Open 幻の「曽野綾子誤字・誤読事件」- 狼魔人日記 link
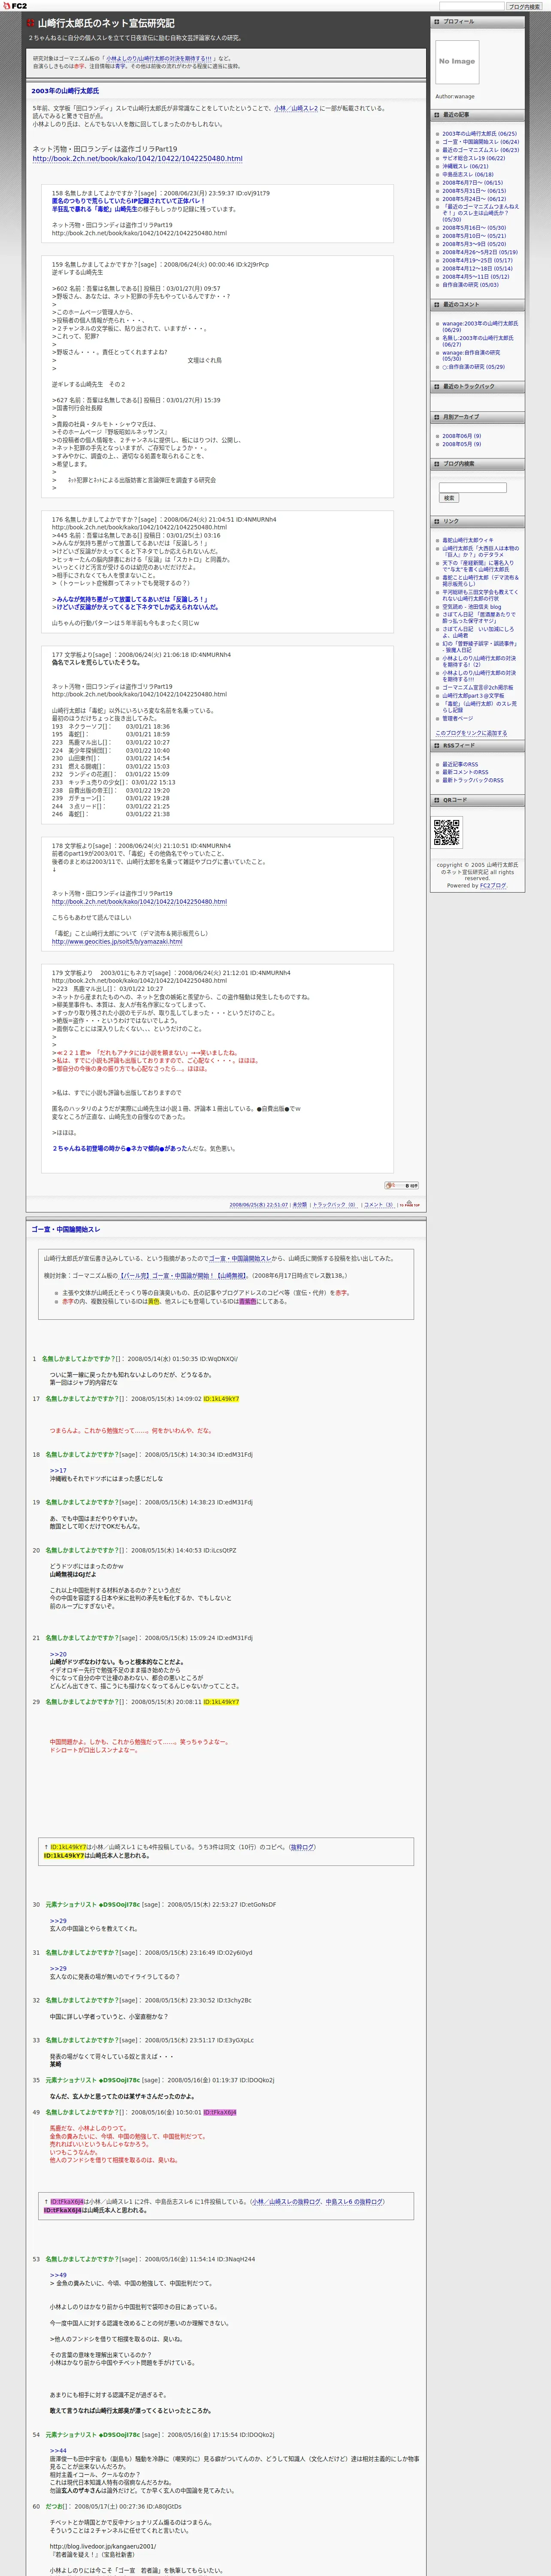Viewport: 551px width, 2576px height. tap(480, 647)
